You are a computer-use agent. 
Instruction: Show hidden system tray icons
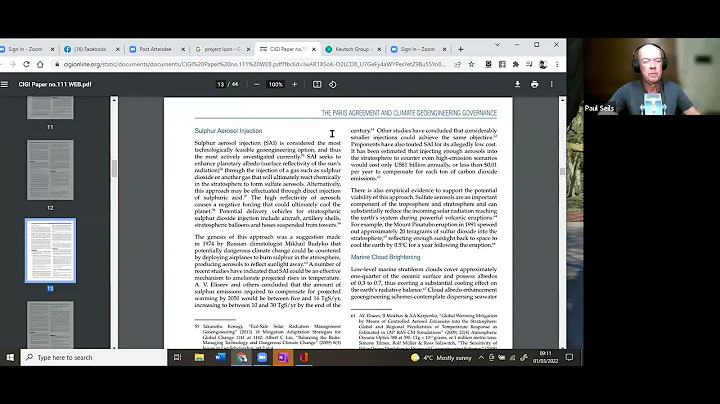pos(481,358)
